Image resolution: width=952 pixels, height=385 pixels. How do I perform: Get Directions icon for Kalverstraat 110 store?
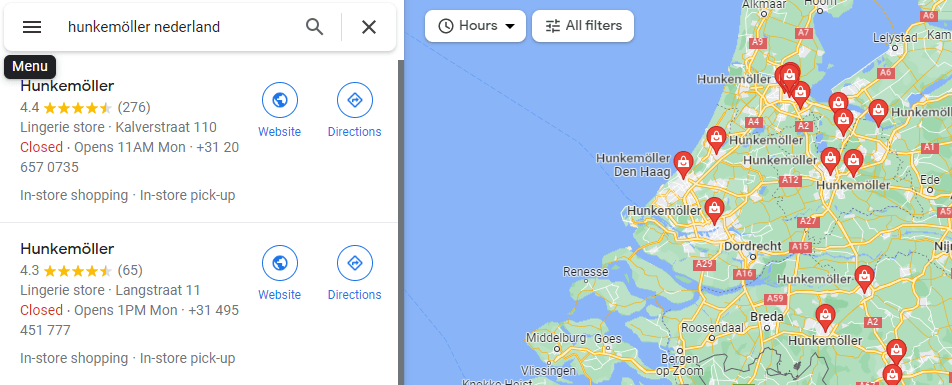(355, 100)
